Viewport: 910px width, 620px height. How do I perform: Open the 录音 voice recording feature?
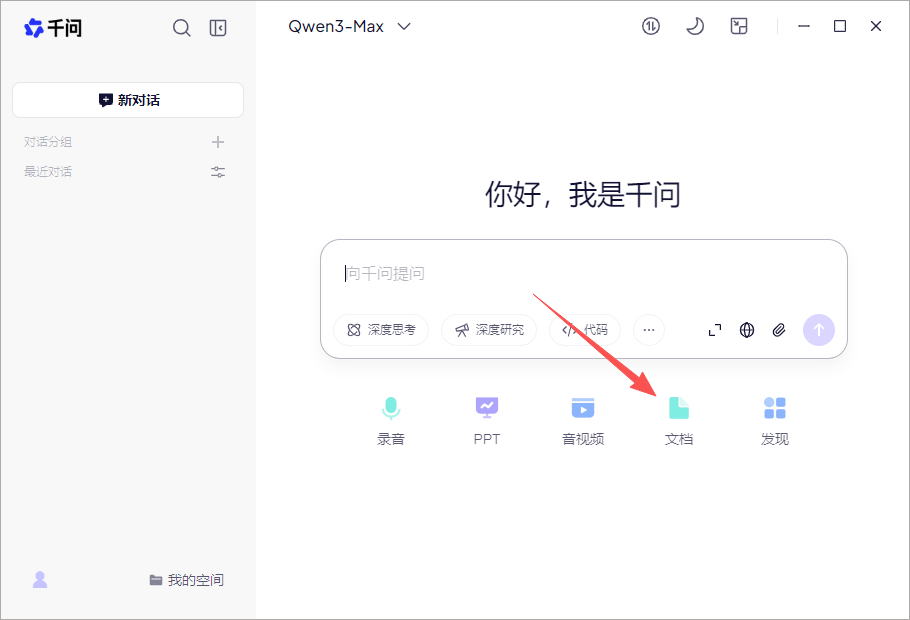[x=391, y=415]
